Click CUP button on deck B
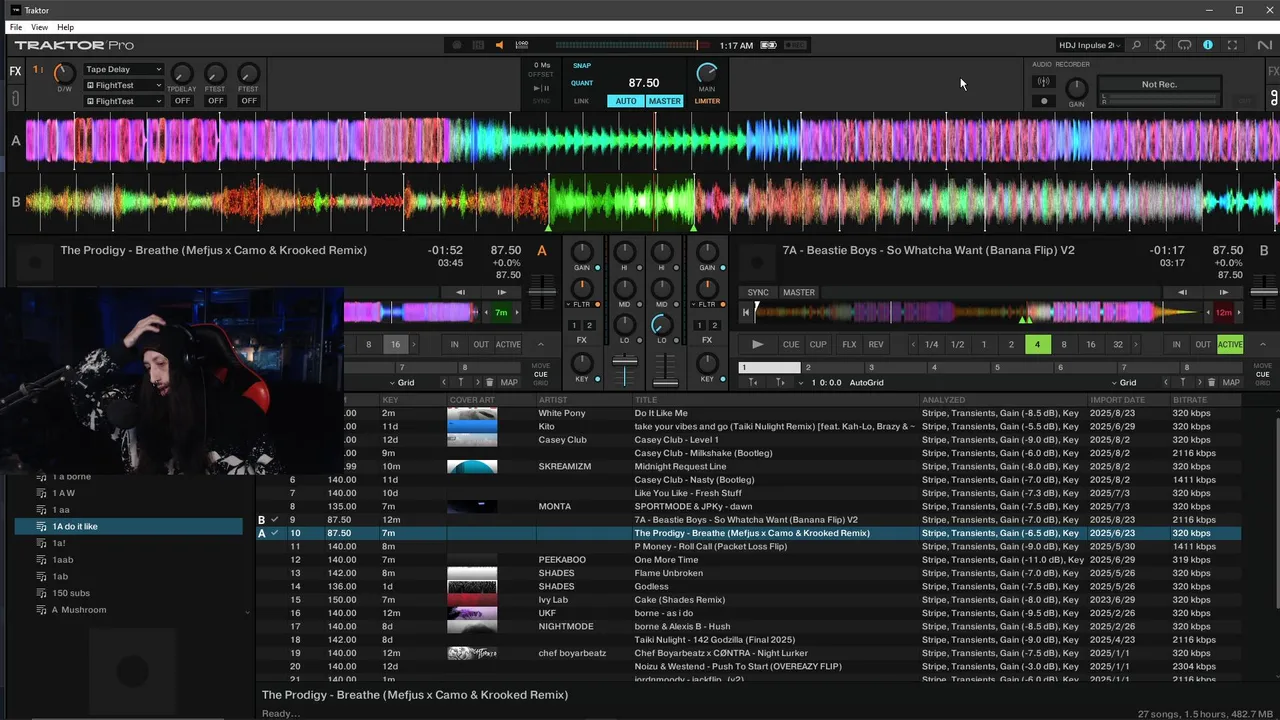Viewport: 1280px width, 720px height. [x=818, y=344]
